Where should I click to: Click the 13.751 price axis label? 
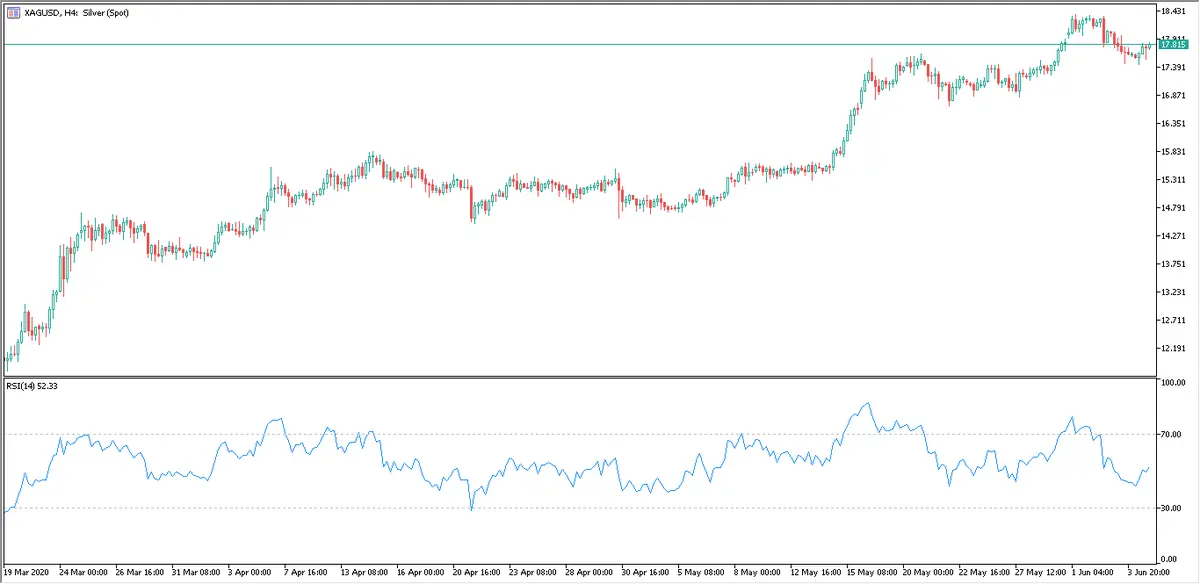click(x=1173, y=264)
